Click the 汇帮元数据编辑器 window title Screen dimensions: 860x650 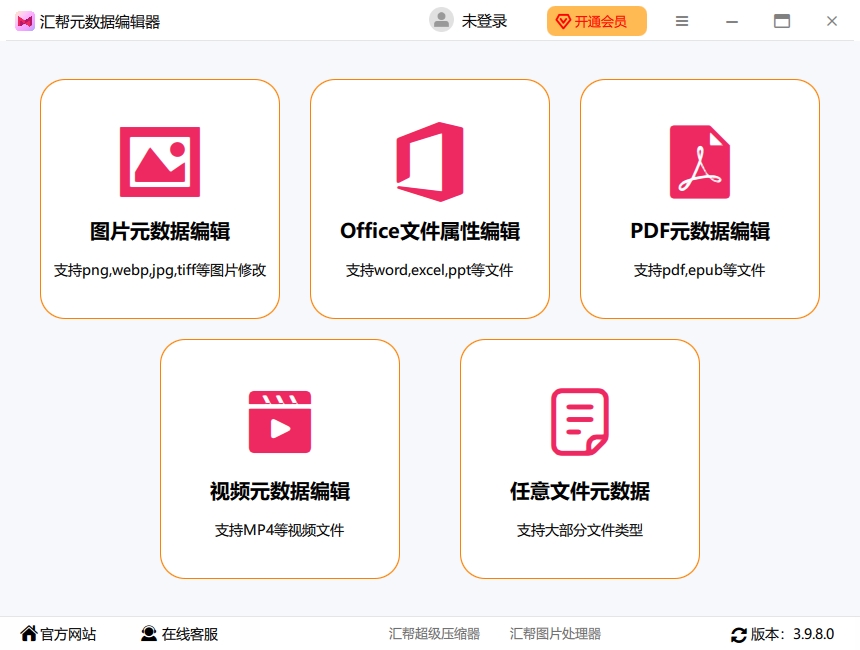[x=99, y=22]
